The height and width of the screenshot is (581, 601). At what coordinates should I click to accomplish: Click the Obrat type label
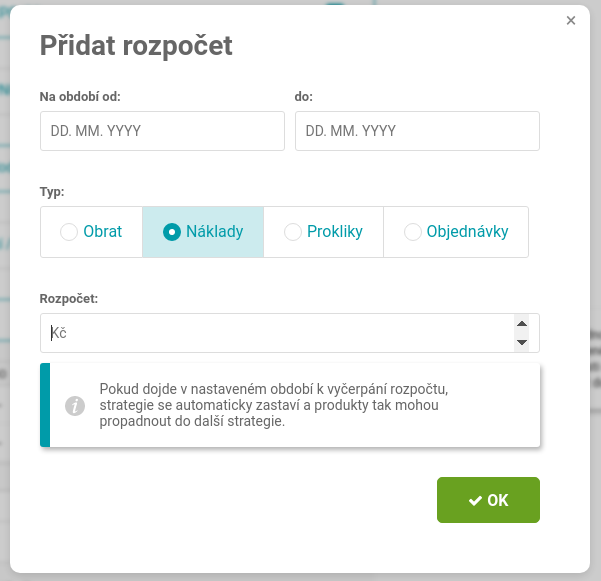[103, 231]
